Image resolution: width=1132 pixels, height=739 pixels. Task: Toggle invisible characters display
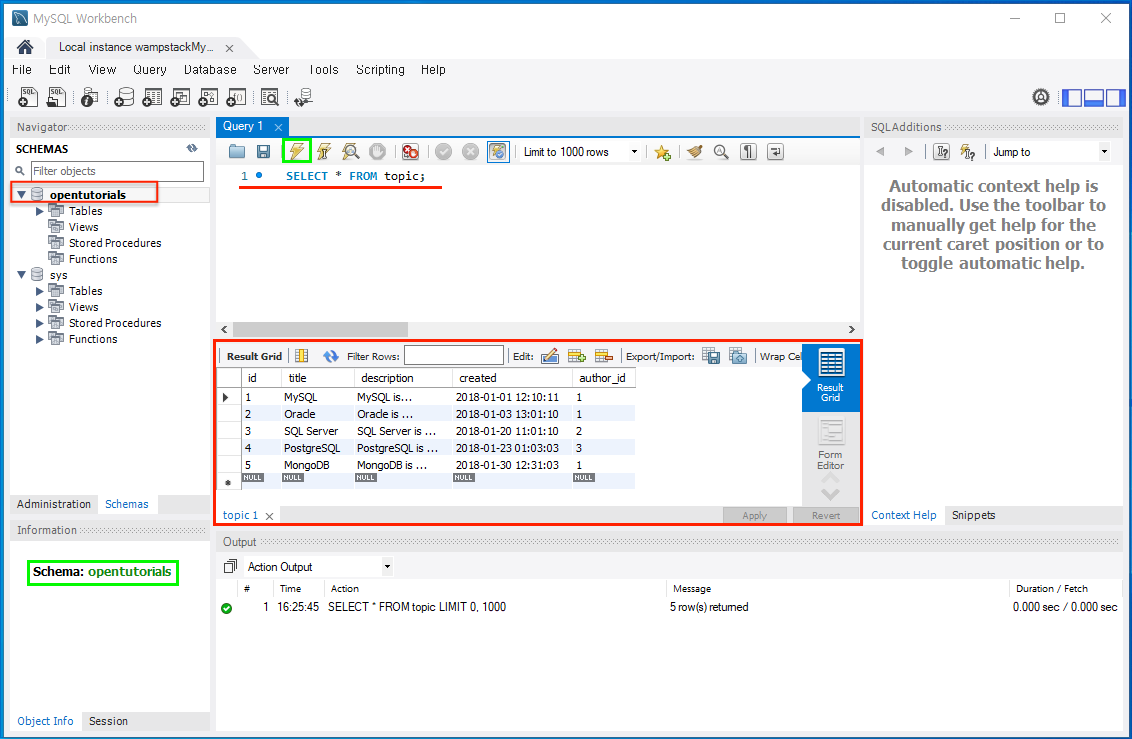(x=749, y=152)
